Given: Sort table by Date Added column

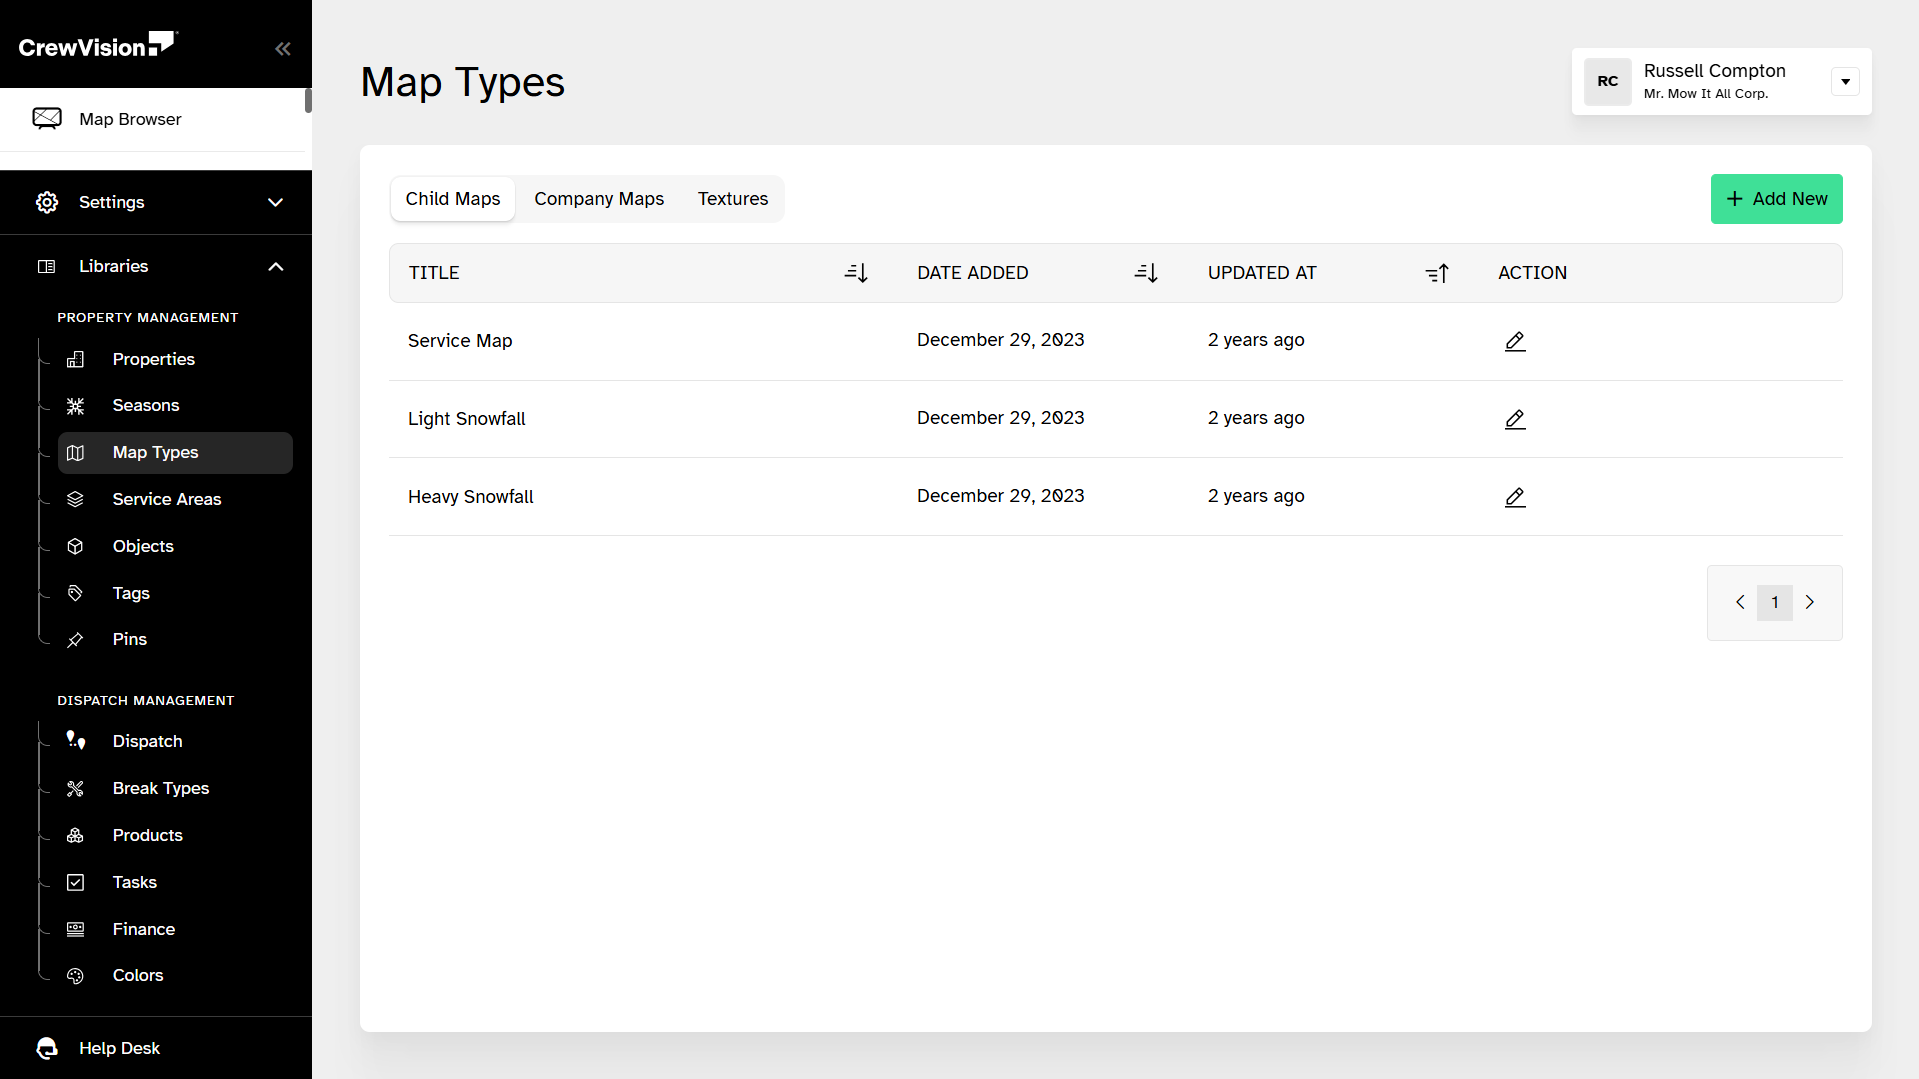Looking at the screenshot, I should pos(1146,273).
